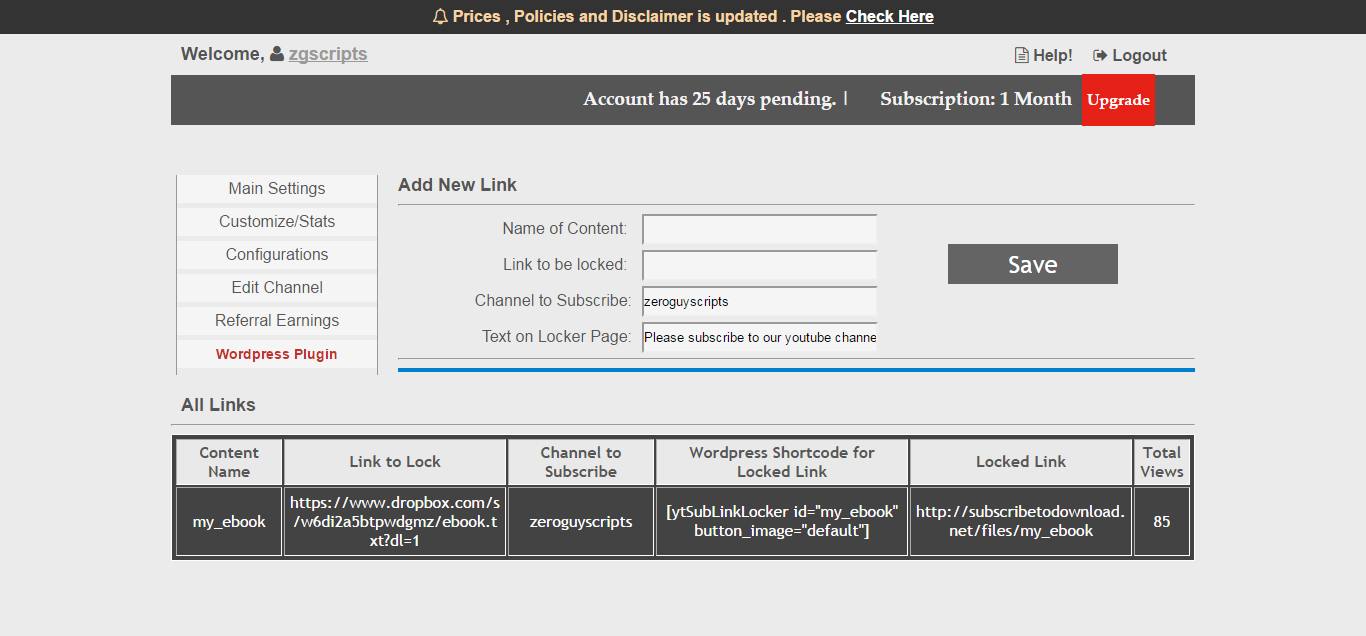
Task: Click the Logout arrow icon
Action: coord(1100,56)
